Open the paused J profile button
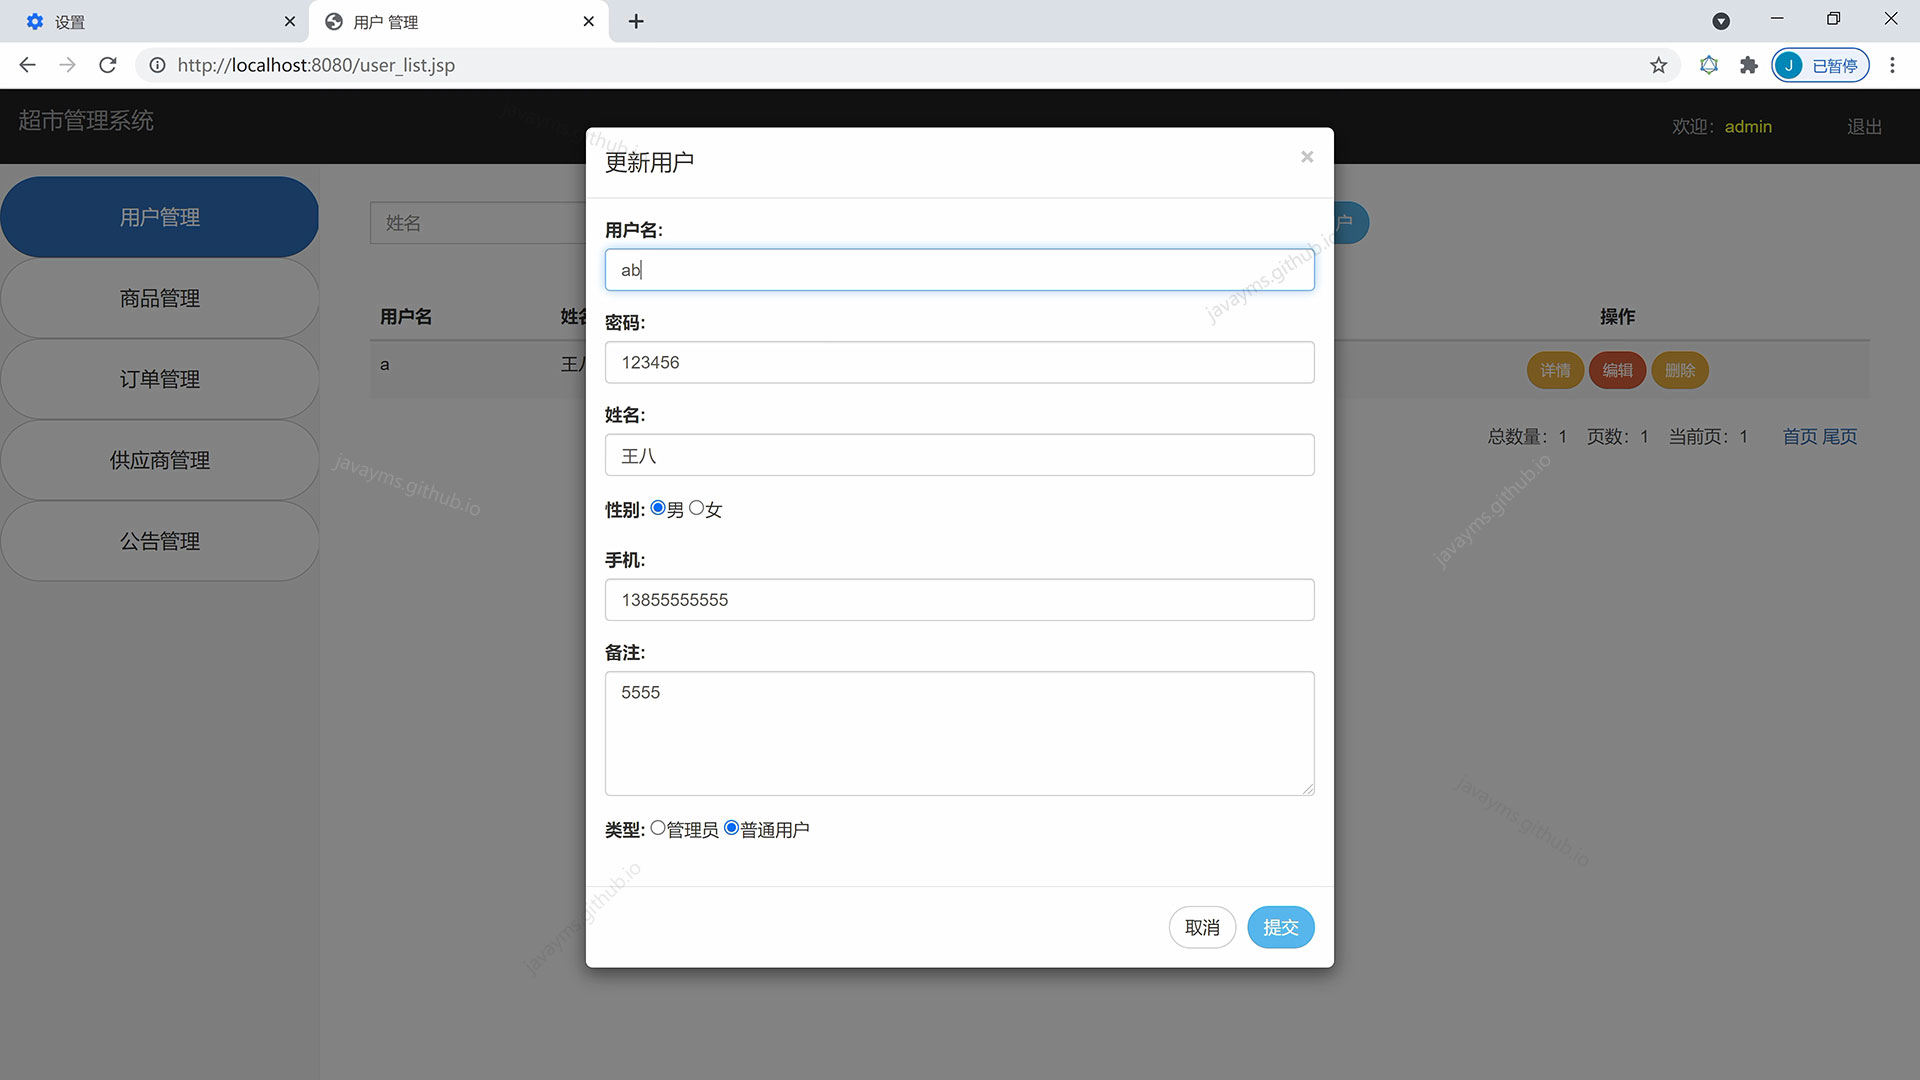 click(1819, 65)
